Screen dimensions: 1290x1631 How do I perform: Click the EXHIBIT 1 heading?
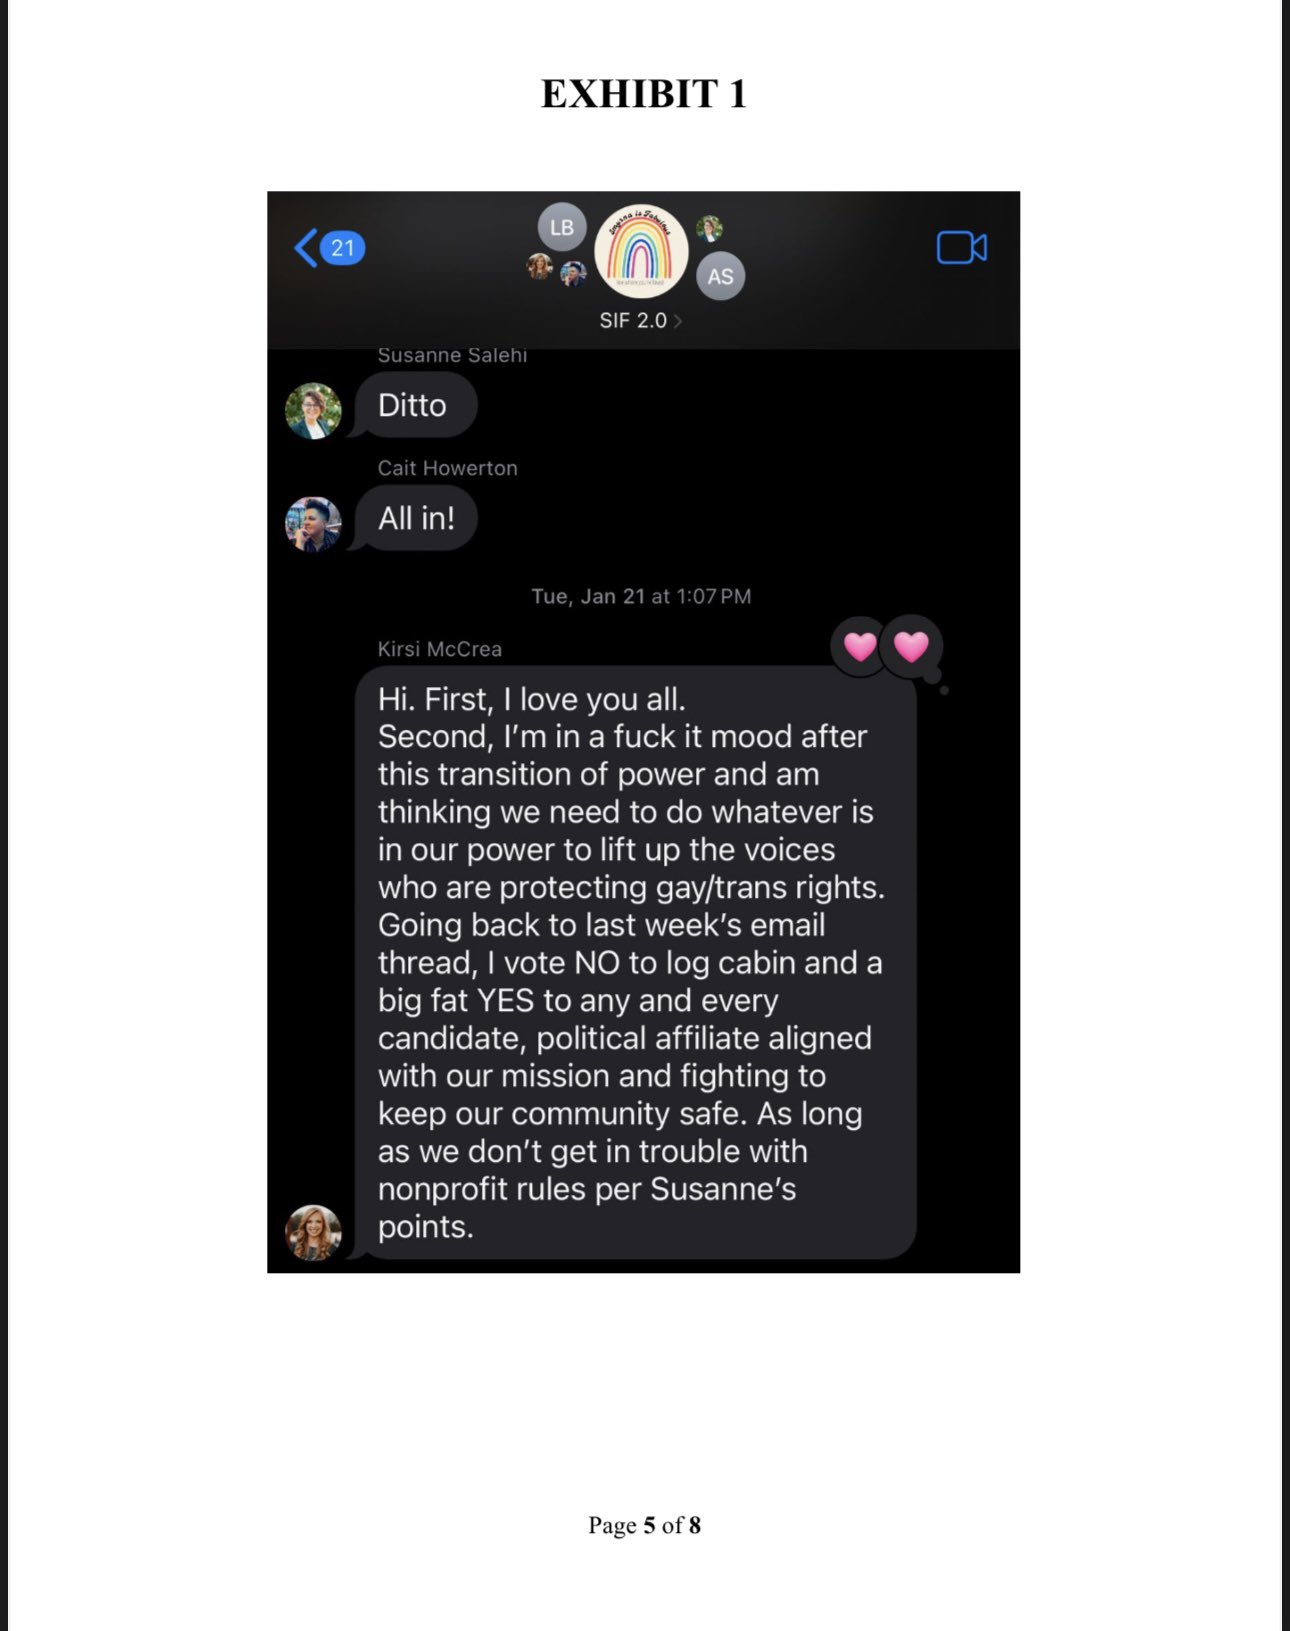click(644, 94)
